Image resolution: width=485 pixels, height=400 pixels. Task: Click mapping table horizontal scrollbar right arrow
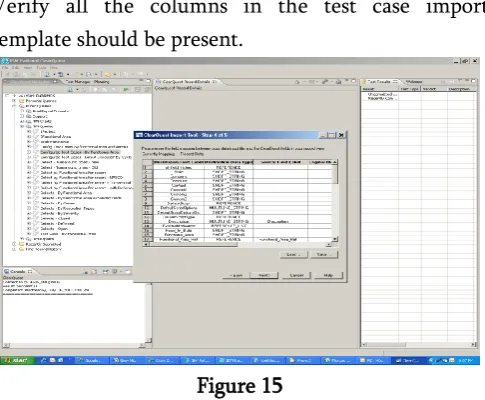pos(329,244)
